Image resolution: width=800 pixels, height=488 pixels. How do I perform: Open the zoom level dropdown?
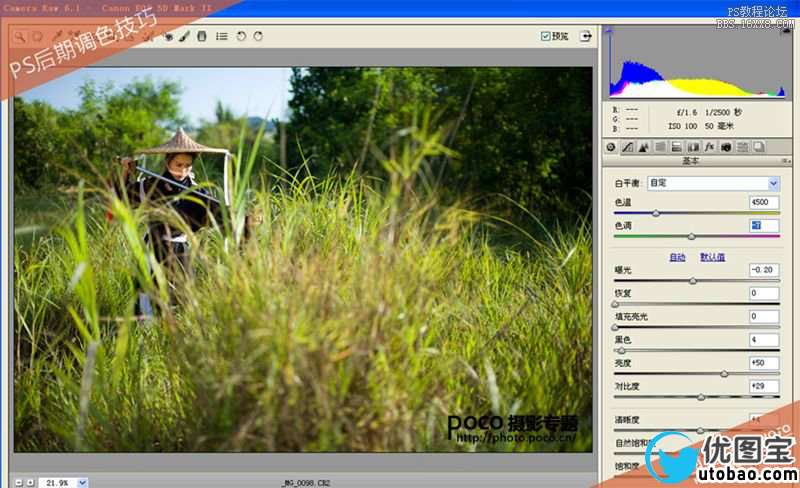[x=83, y=482]
